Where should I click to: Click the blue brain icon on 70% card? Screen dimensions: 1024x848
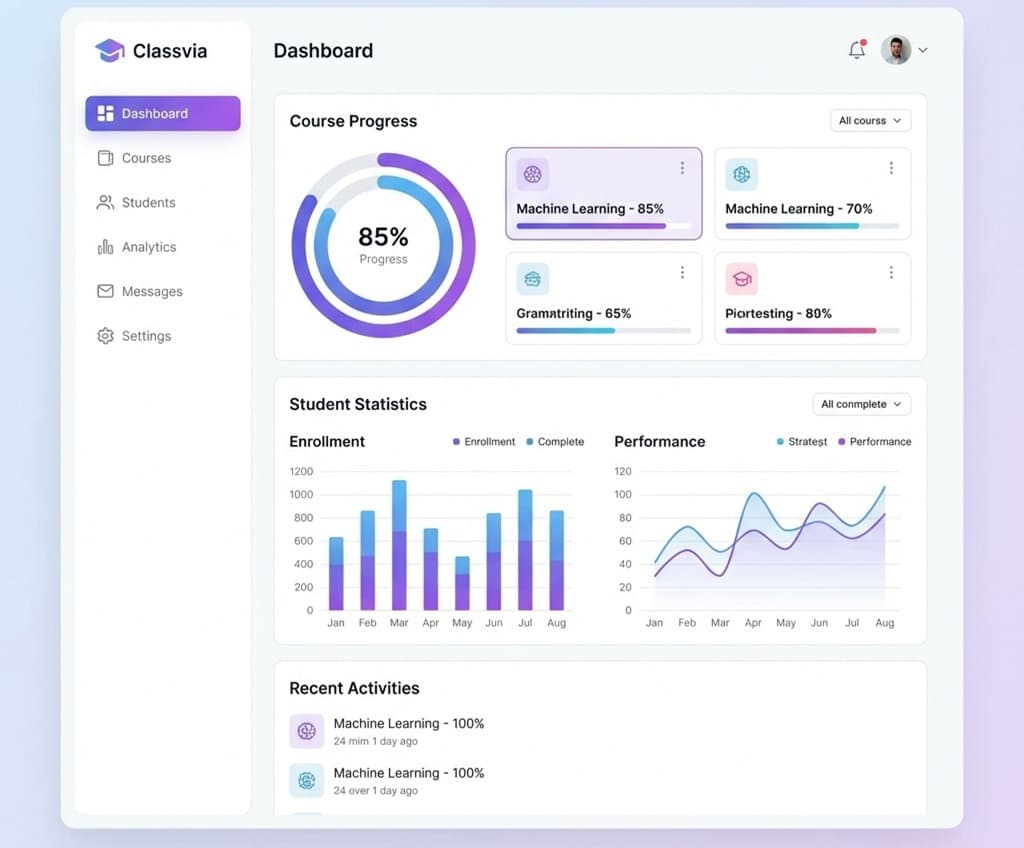tap(742, 174)
